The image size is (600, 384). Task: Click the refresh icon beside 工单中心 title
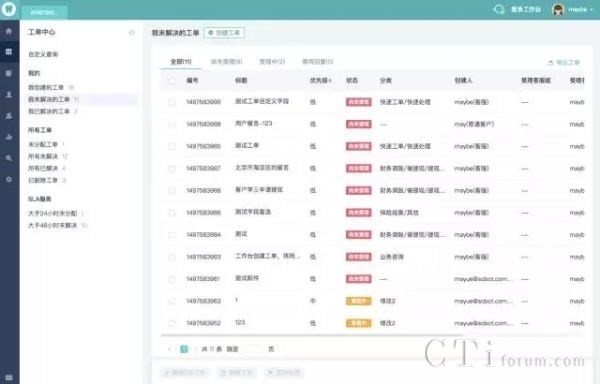131,33
